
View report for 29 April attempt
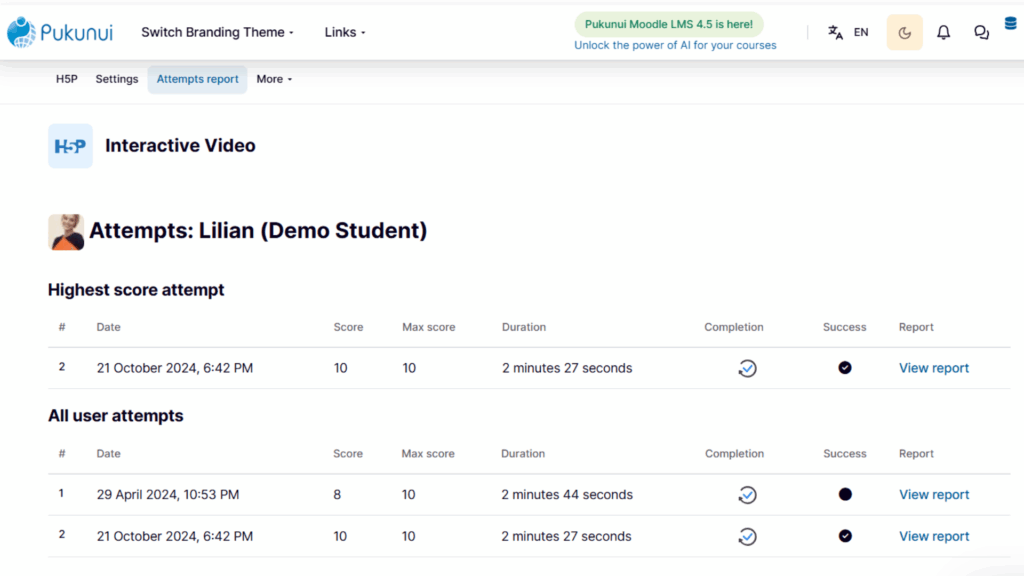(933, 494)
